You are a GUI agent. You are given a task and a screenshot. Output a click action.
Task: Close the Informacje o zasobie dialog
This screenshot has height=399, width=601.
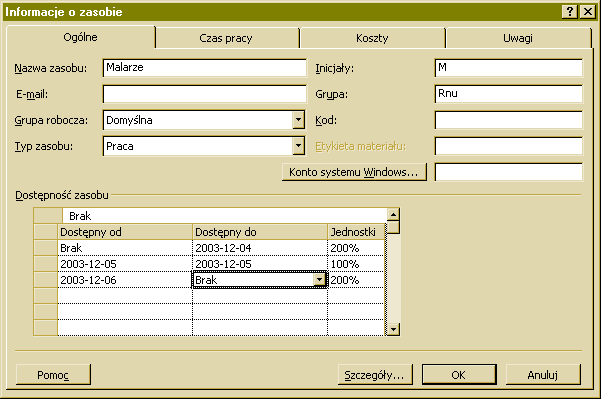point(588,12)
